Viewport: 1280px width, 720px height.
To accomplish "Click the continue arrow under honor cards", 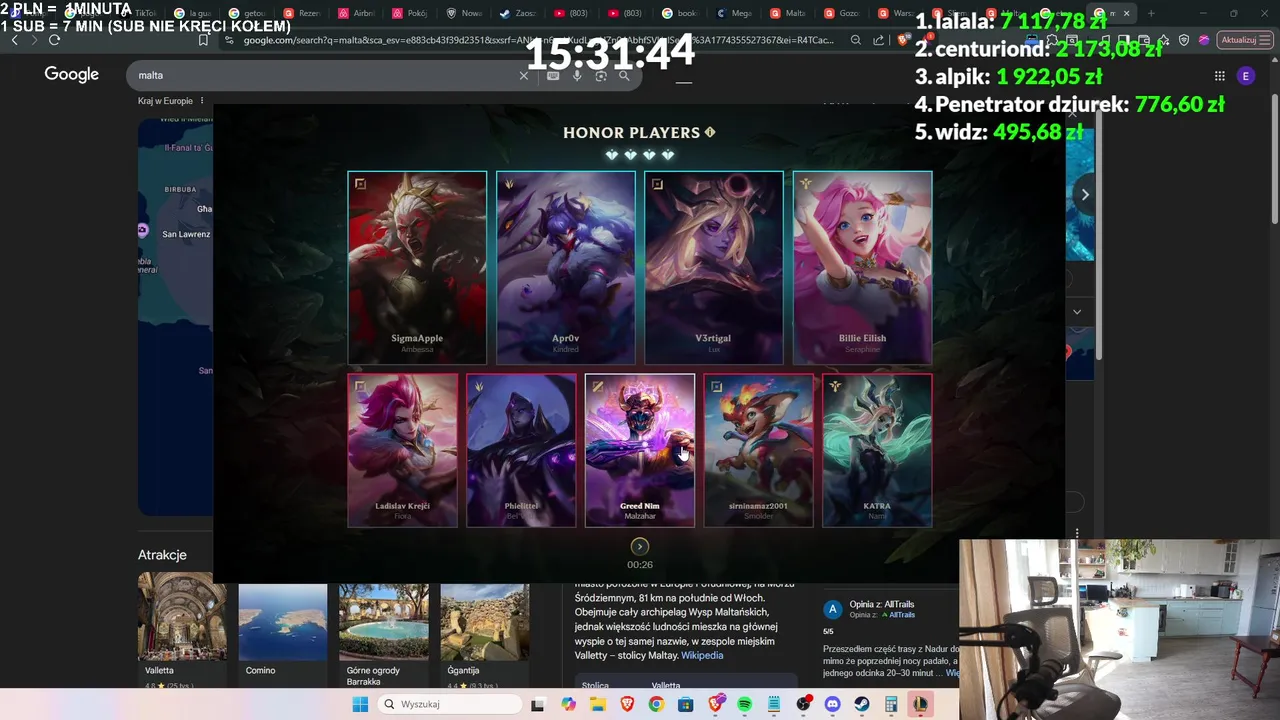I will (x=640, y=546).
